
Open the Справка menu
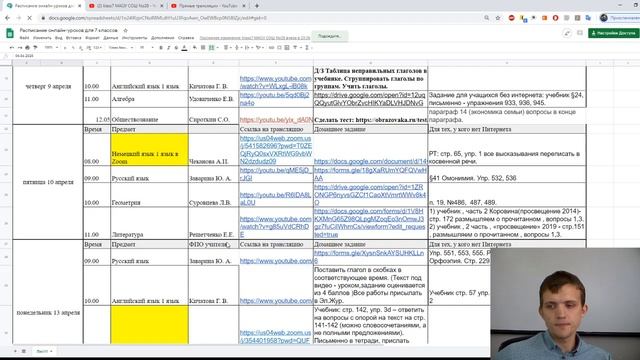[186, 38]
